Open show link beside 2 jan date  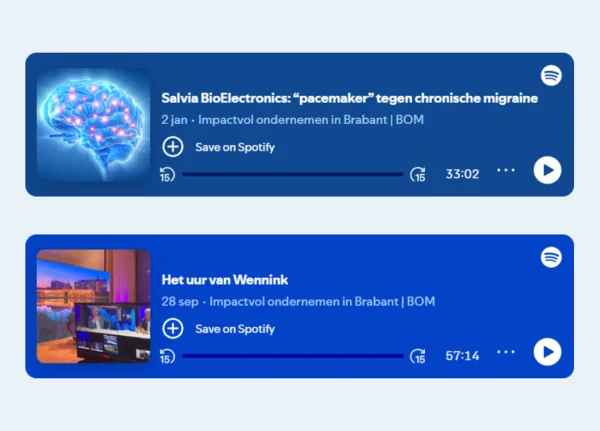[x=311, y=120]
